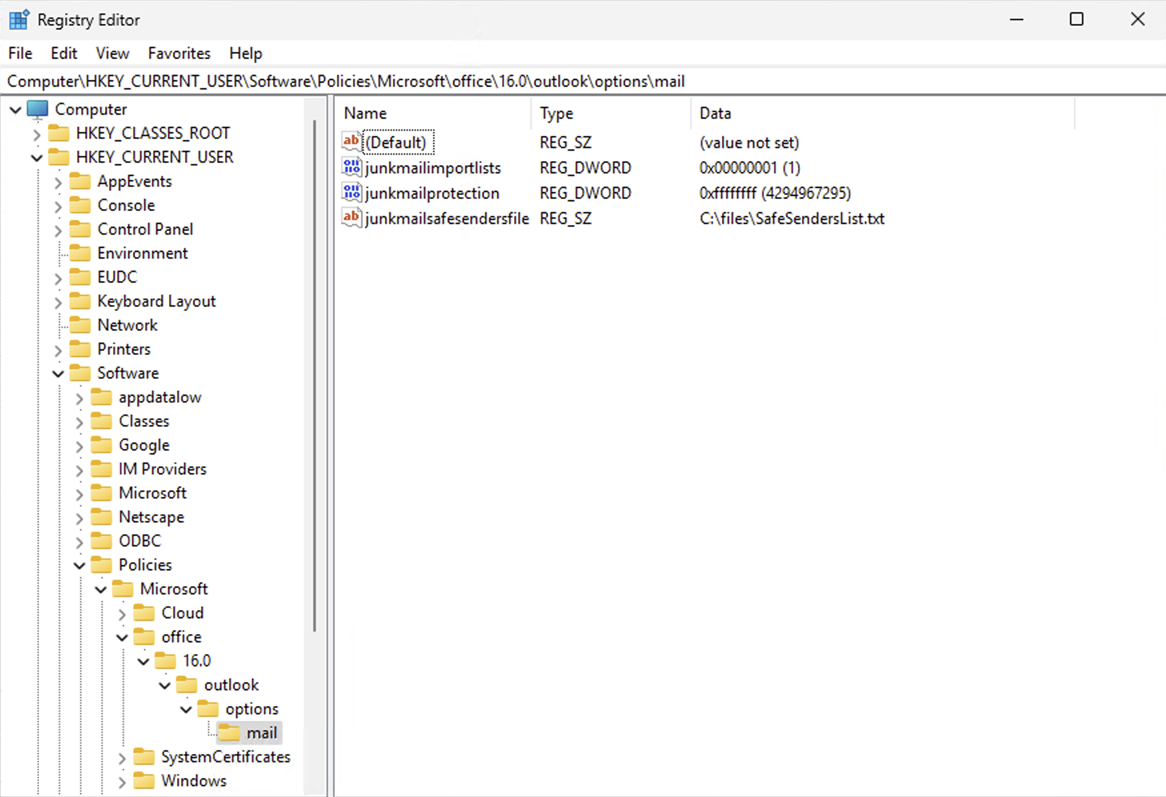The width and height of the screenshot is (1166, 797).
Task: Click the REG_DWORD icon beside junkmailimportlists
Action: (351, 167)
